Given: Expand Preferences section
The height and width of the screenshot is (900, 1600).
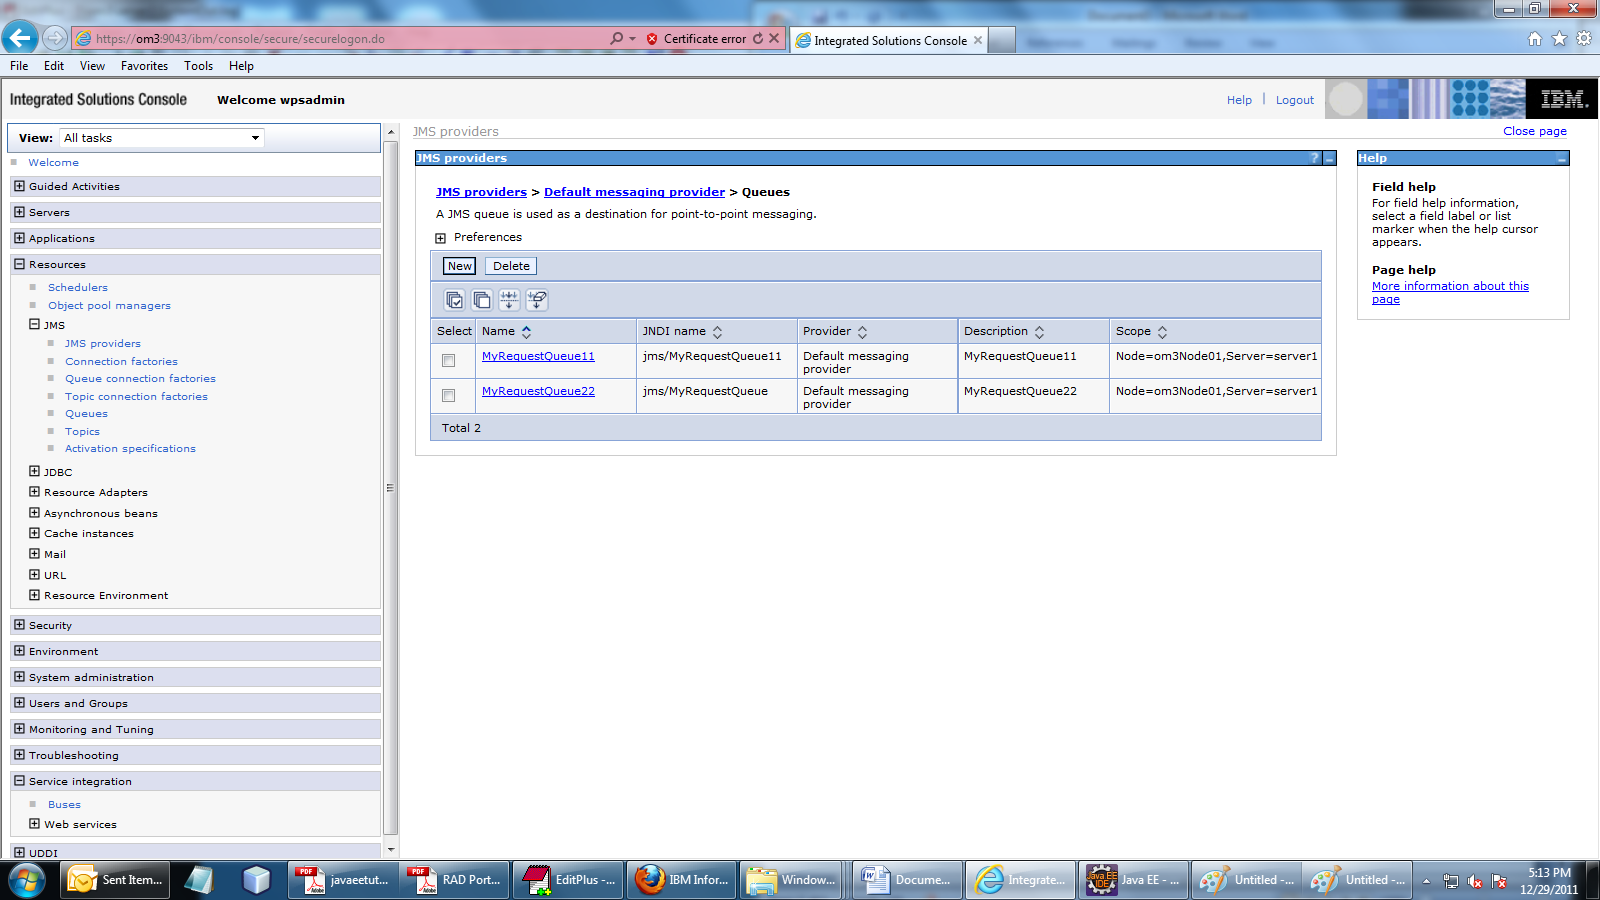Looking at the screenshot, I should pos(440,238).
